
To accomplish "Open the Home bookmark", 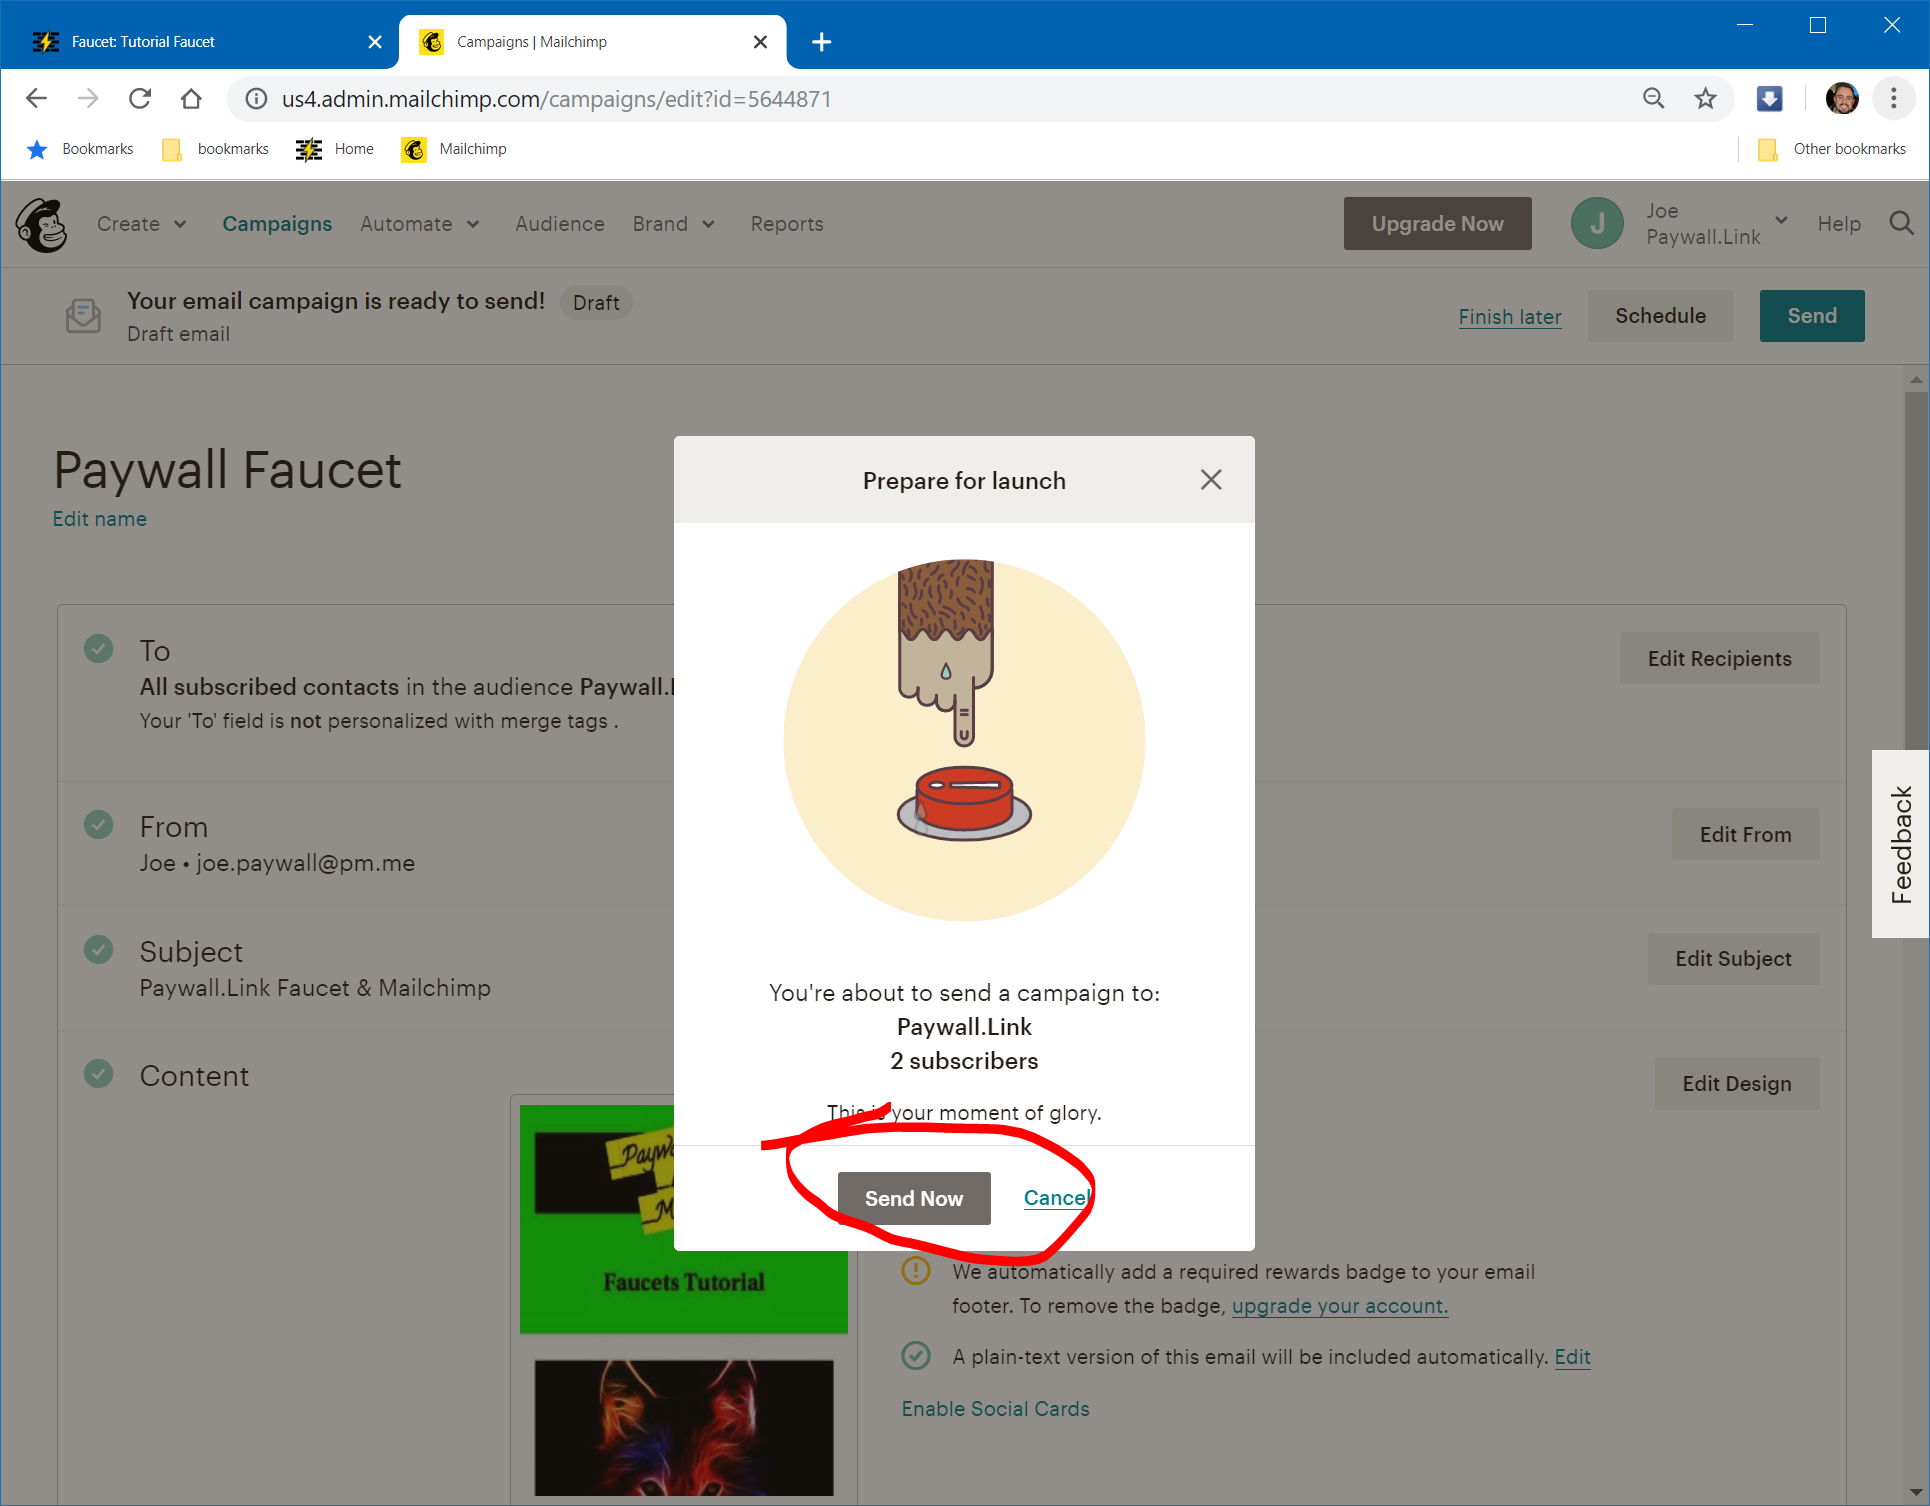I will point(336,149).
